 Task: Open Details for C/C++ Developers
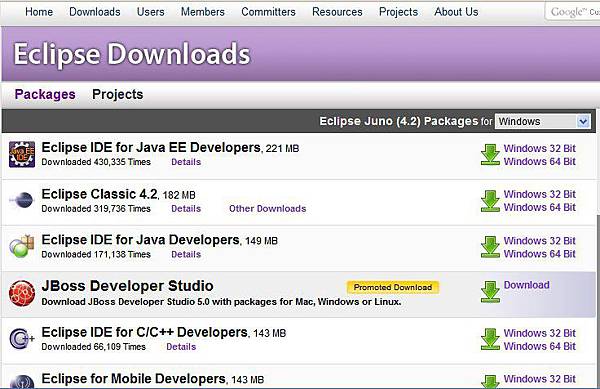pos(181,347)
